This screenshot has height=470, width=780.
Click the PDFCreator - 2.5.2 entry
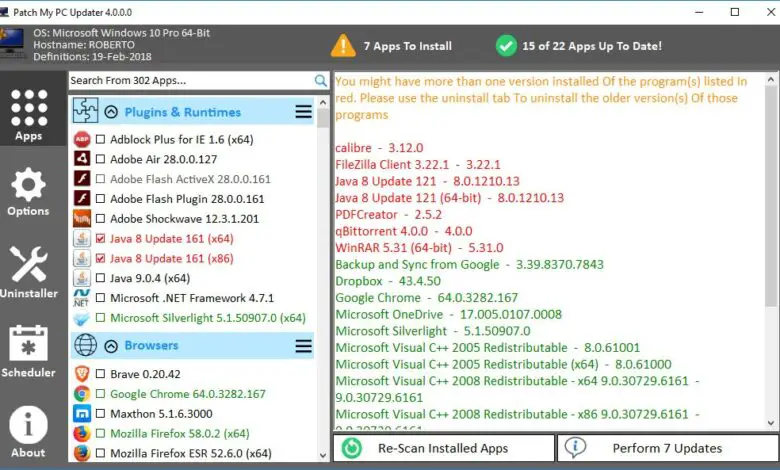click(x=389, y=214)
